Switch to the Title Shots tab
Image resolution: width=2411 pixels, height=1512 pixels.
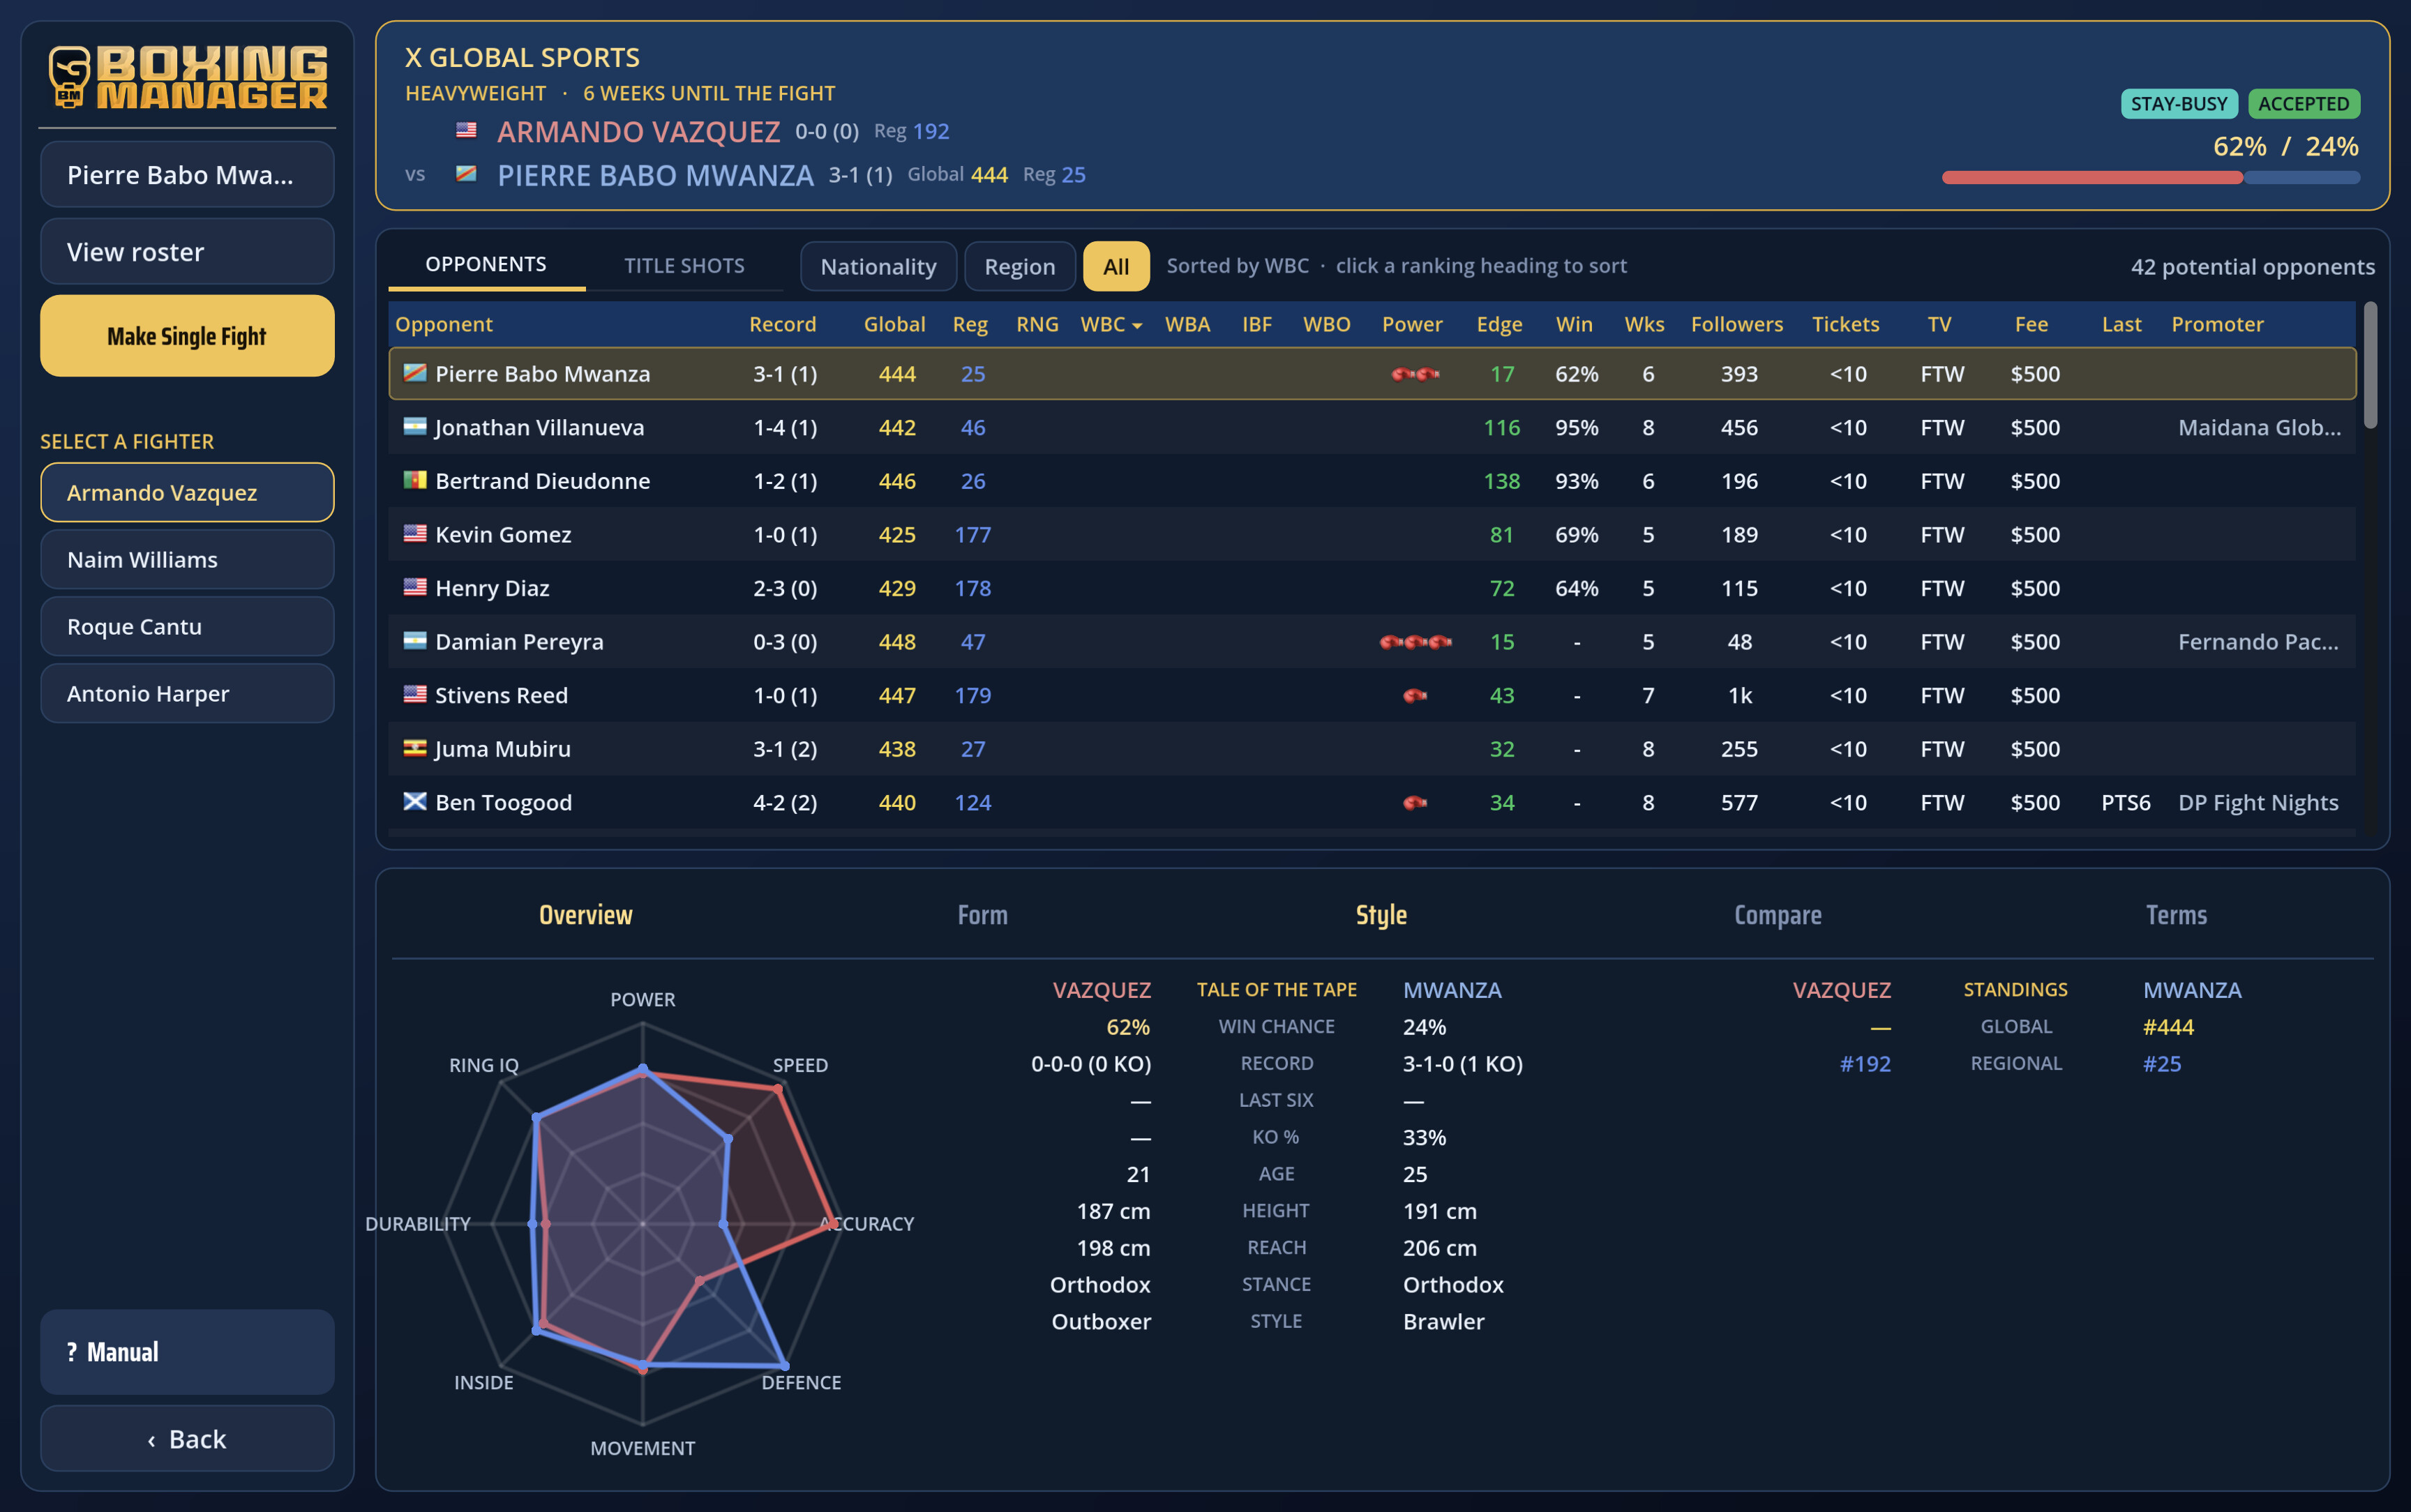pos(684,265)
